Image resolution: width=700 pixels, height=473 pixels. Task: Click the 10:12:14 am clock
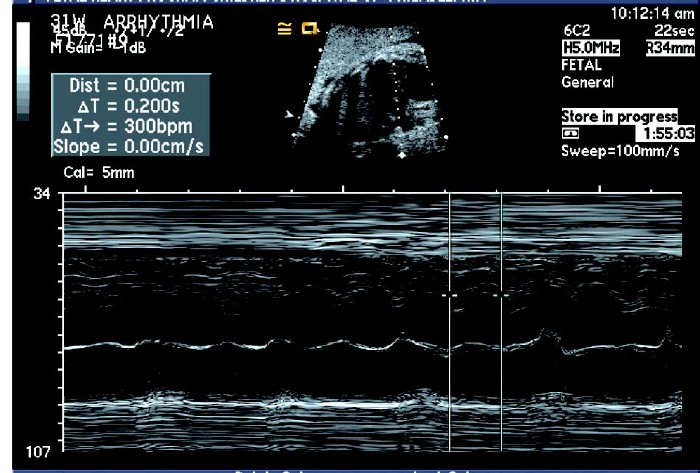pos(653,13)
